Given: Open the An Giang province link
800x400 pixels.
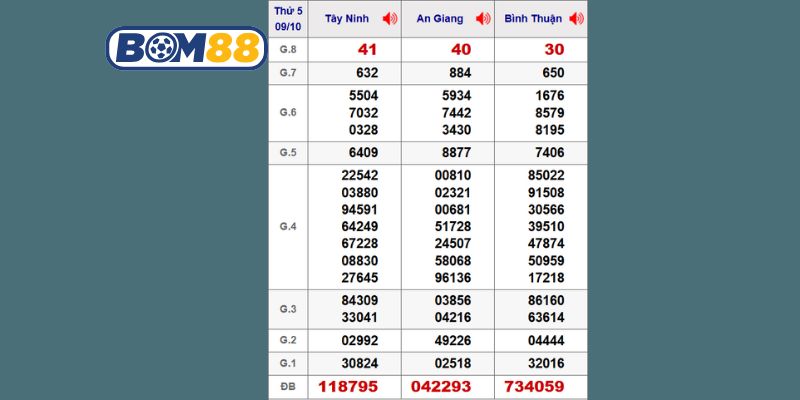Looking at the screenshot, I should click(x=440, y=19).
